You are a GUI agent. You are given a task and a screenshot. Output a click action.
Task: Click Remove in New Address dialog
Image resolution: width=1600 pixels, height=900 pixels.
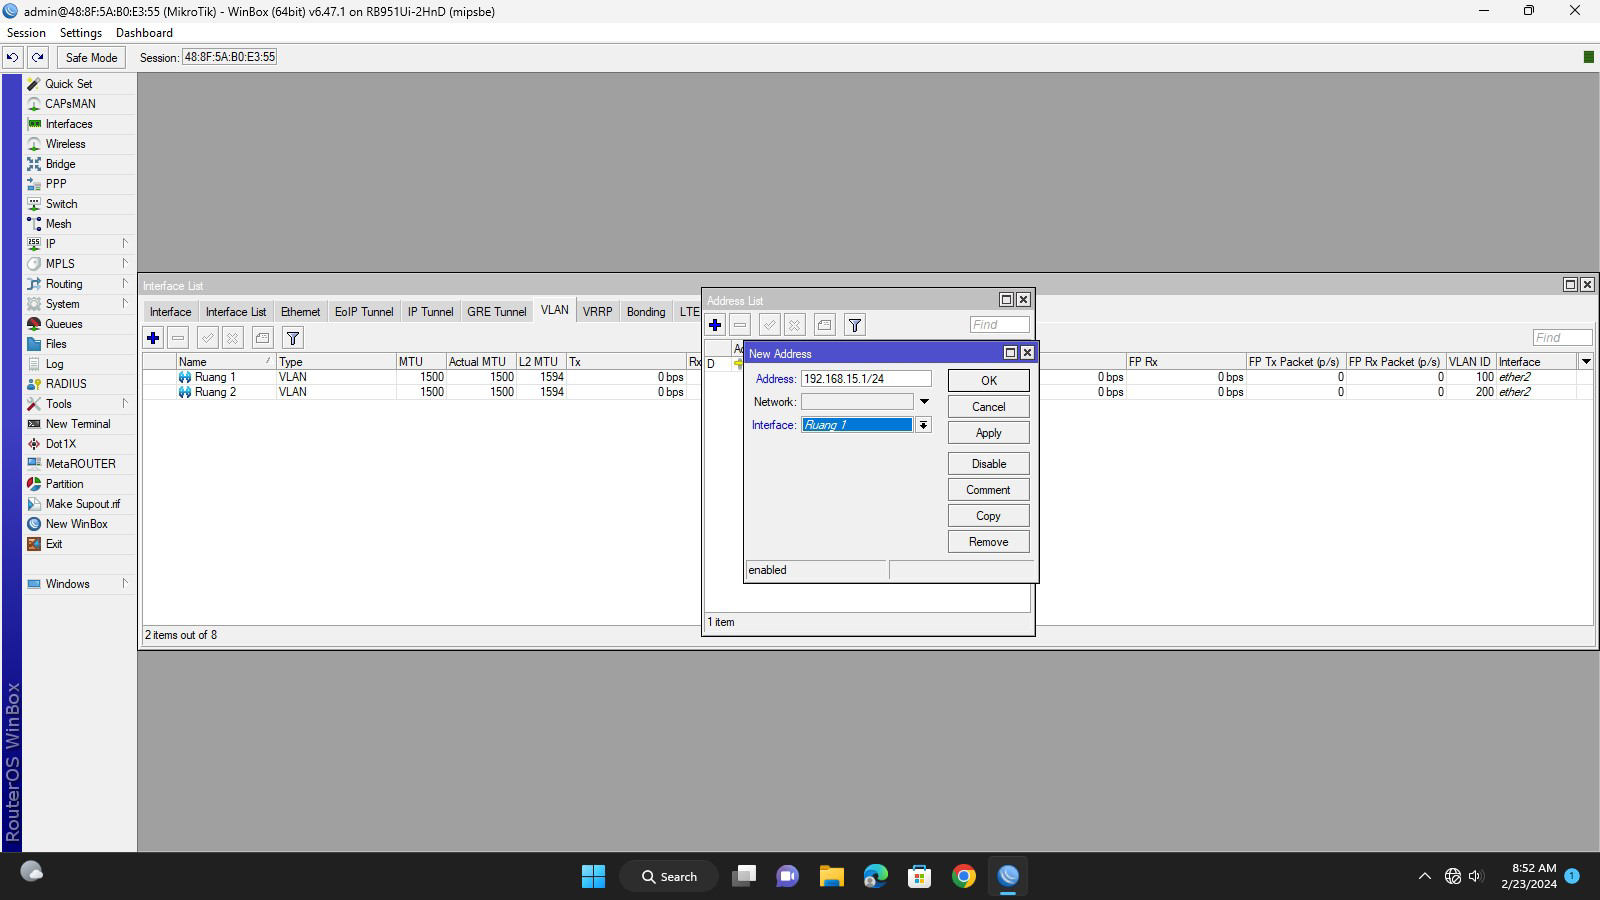pos(988,542)
